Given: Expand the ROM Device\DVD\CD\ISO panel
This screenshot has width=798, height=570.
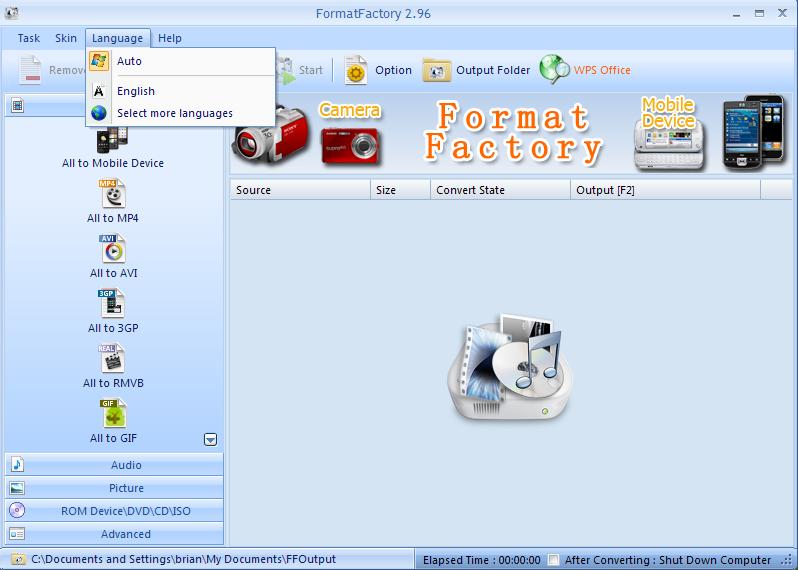Looking at the screenshot, I should 114,511.
